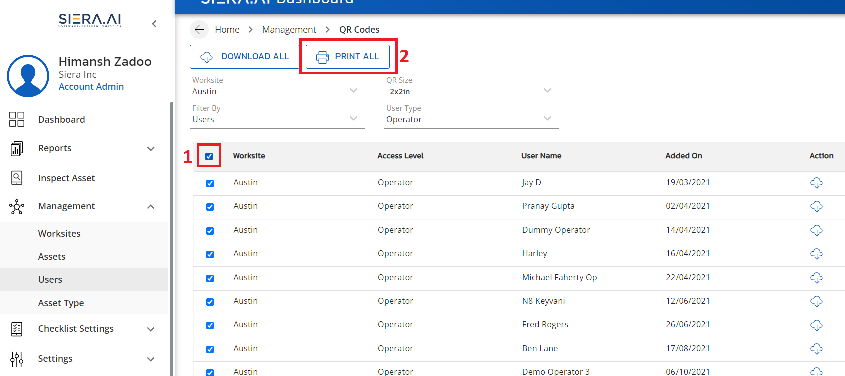
Task: Click the Settings sliders icon
Action: [17, 359]
